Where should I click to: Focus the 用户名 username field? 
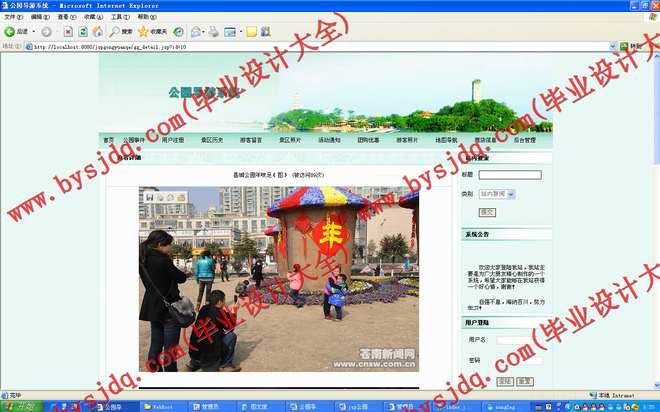pos(519,340)
